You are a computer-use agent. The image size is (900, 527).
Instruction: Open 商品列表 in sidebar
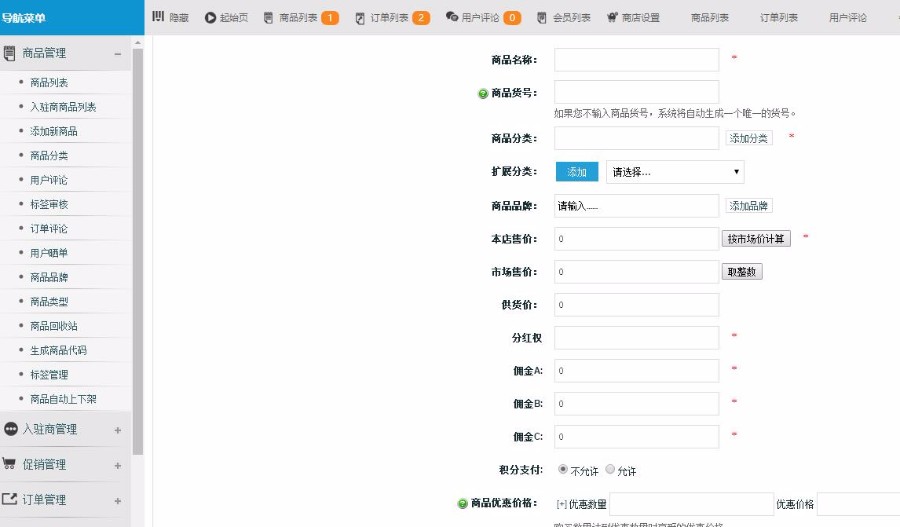click(x=49, y=83)
